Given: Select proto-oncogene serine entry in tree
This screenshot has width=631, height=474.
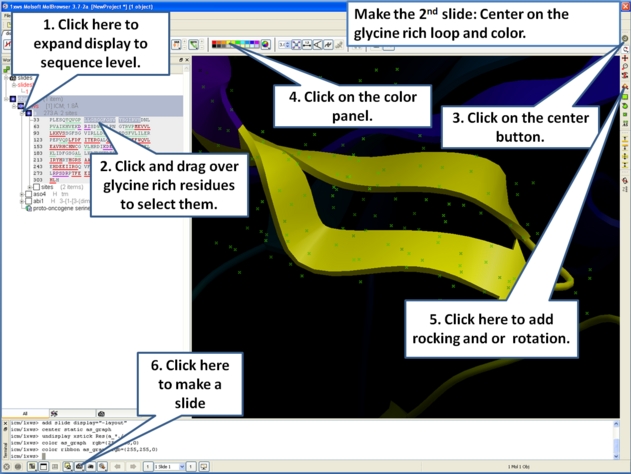Looking at the screenshot, I should coord(60,208).
